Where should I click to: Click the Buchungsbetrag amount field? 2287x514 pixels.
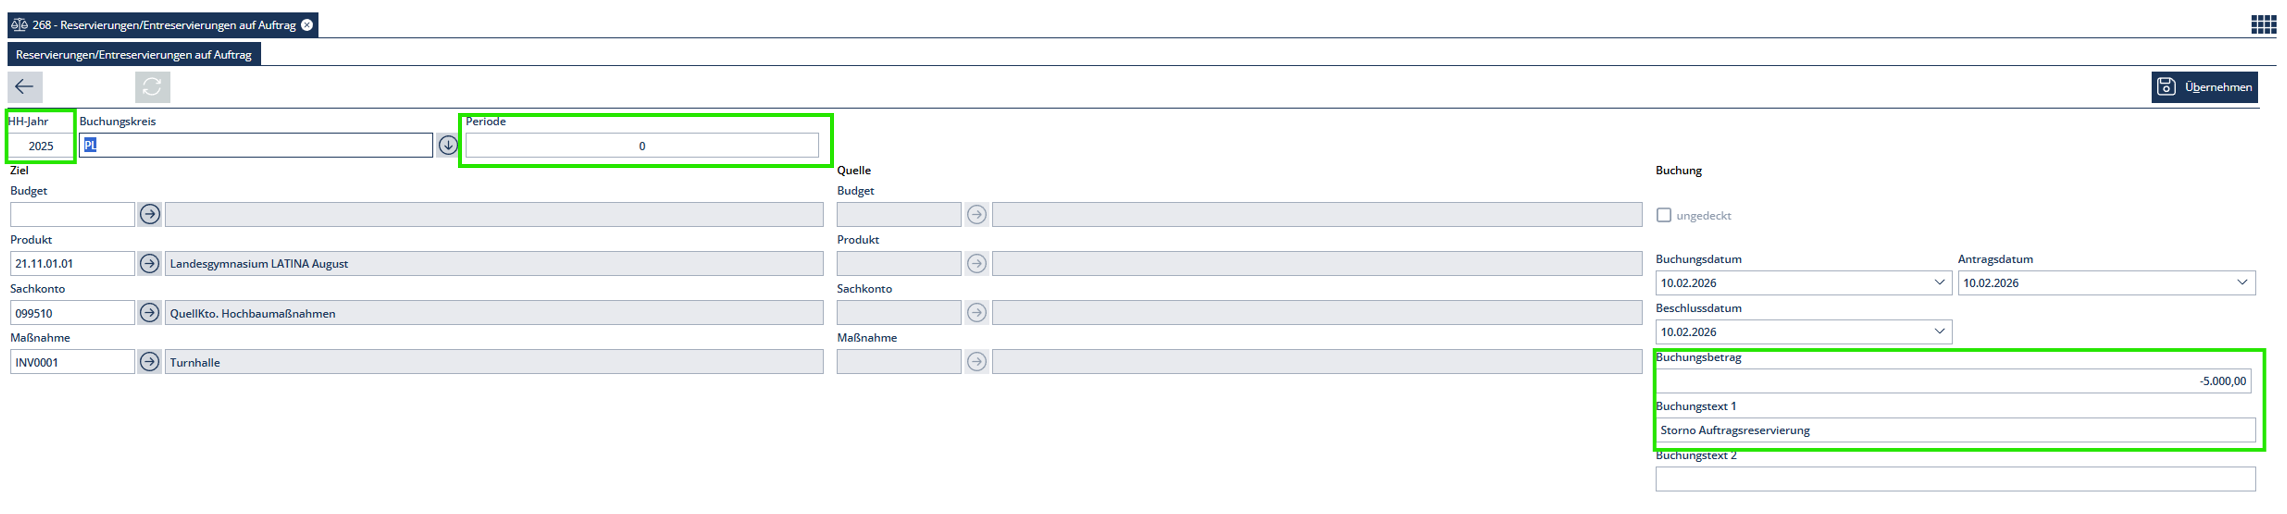[x=1952, y=381]
